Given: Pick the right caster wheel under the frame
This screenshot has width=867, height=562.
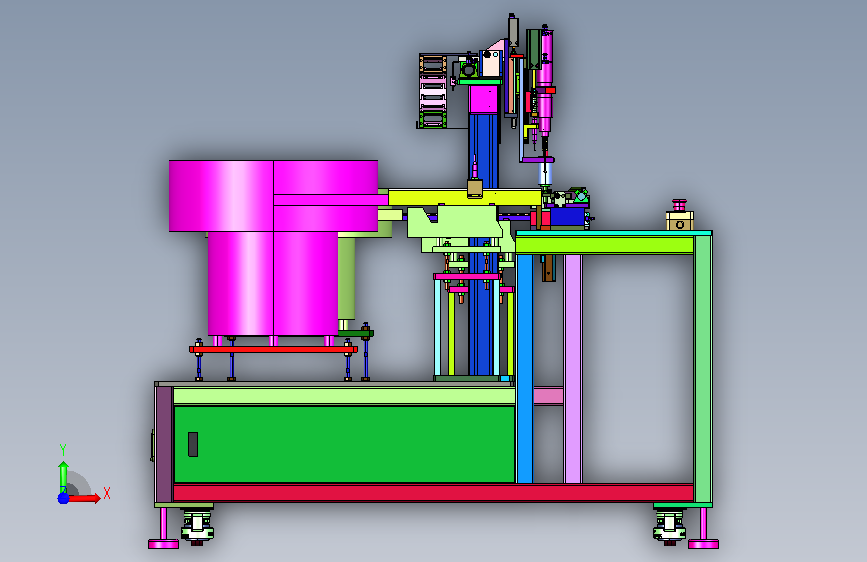Looking at the screenshot, I should tap(670, 527).
